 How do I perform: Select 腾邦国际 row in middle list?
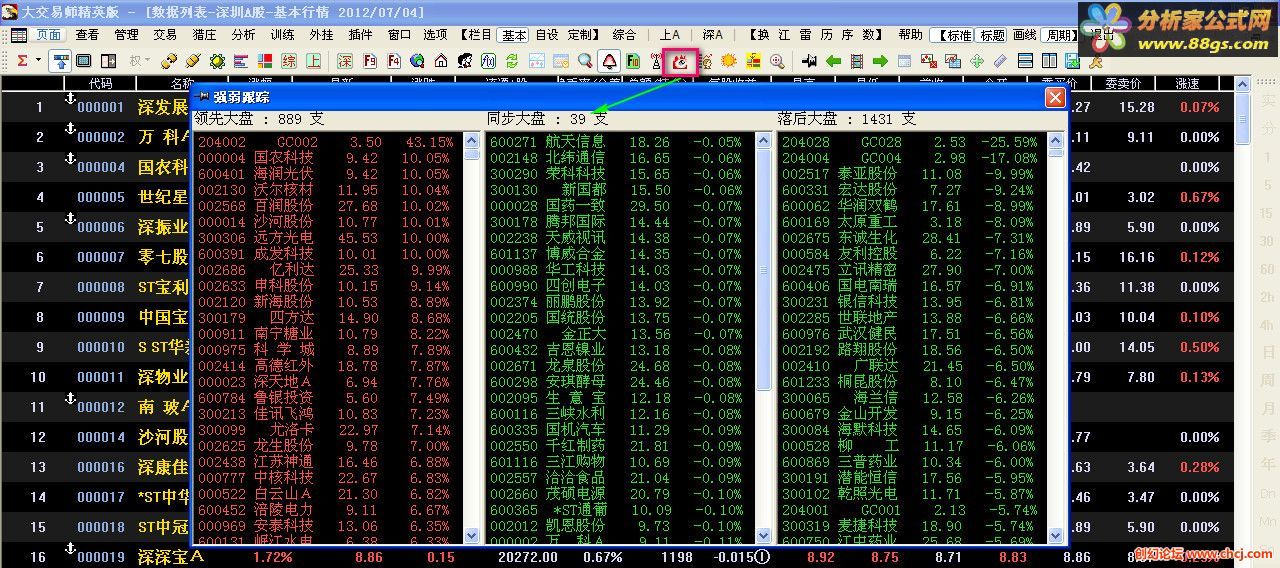click(618, 222)
